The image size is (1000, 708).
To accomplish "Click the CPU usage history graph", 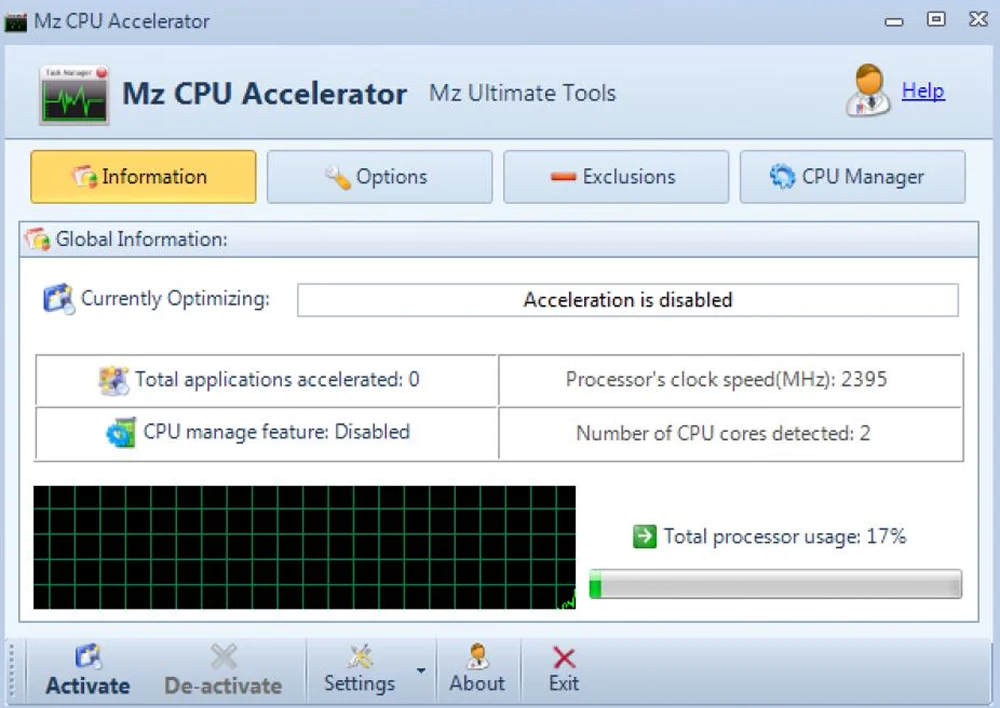I will click(304, 547).
